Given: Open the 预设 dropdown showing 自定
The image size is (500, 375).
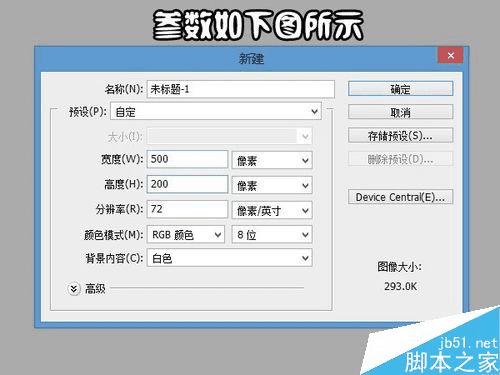Looking at the screenshot, I should pos(216,112).
